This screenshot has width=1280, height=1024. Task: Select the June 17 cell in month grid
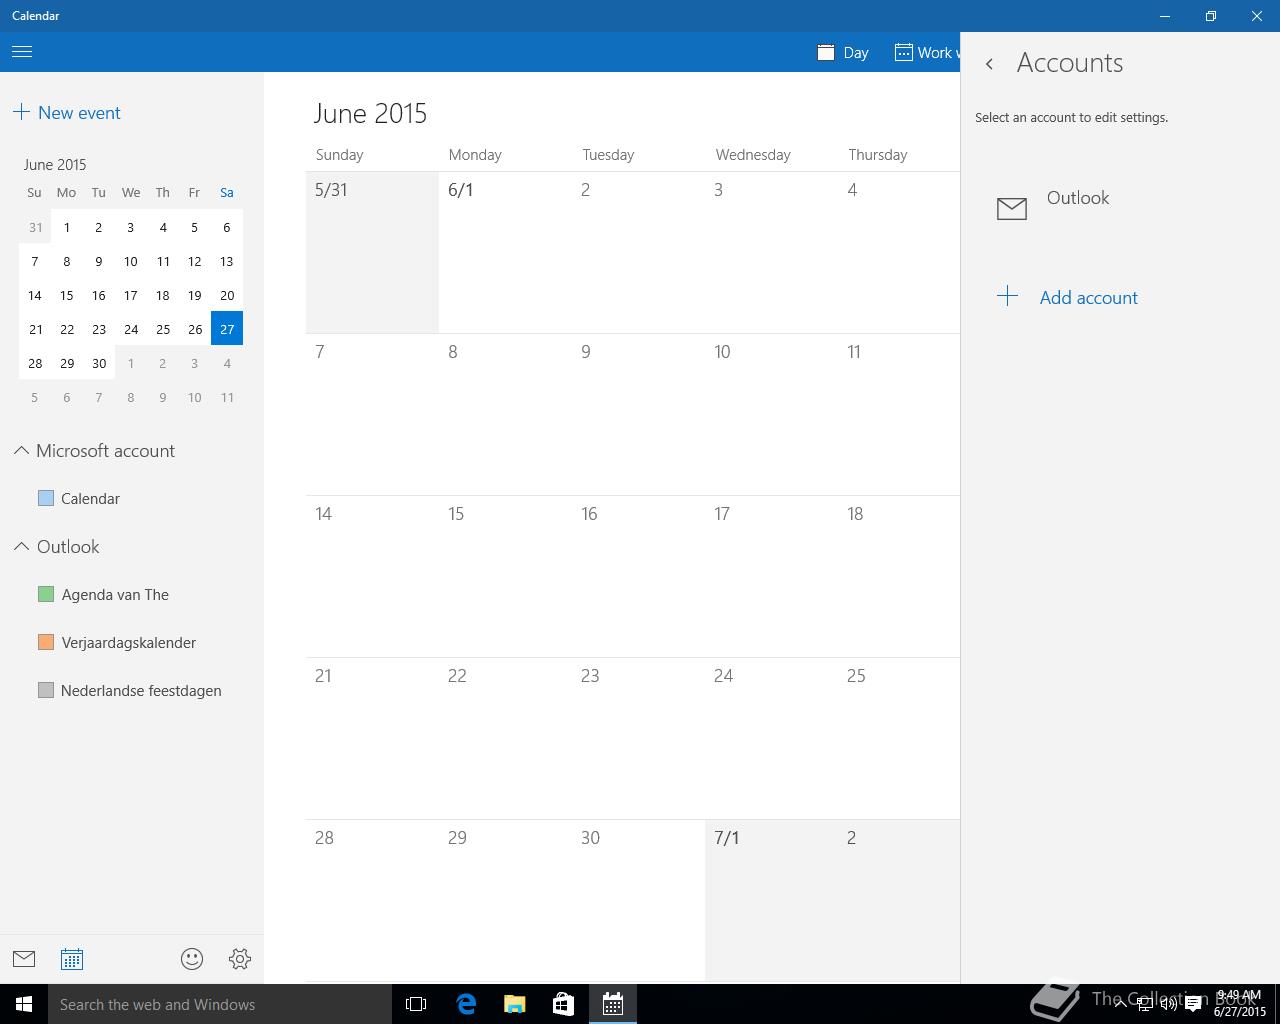(771, 576)
